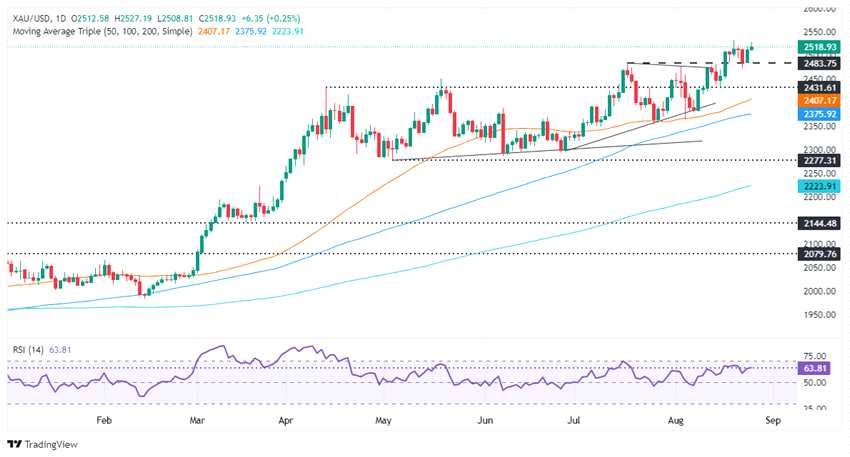The image size is (850, 457).
Task: Select the blue 2375.92 axis price tag
Action: [818, 115]
